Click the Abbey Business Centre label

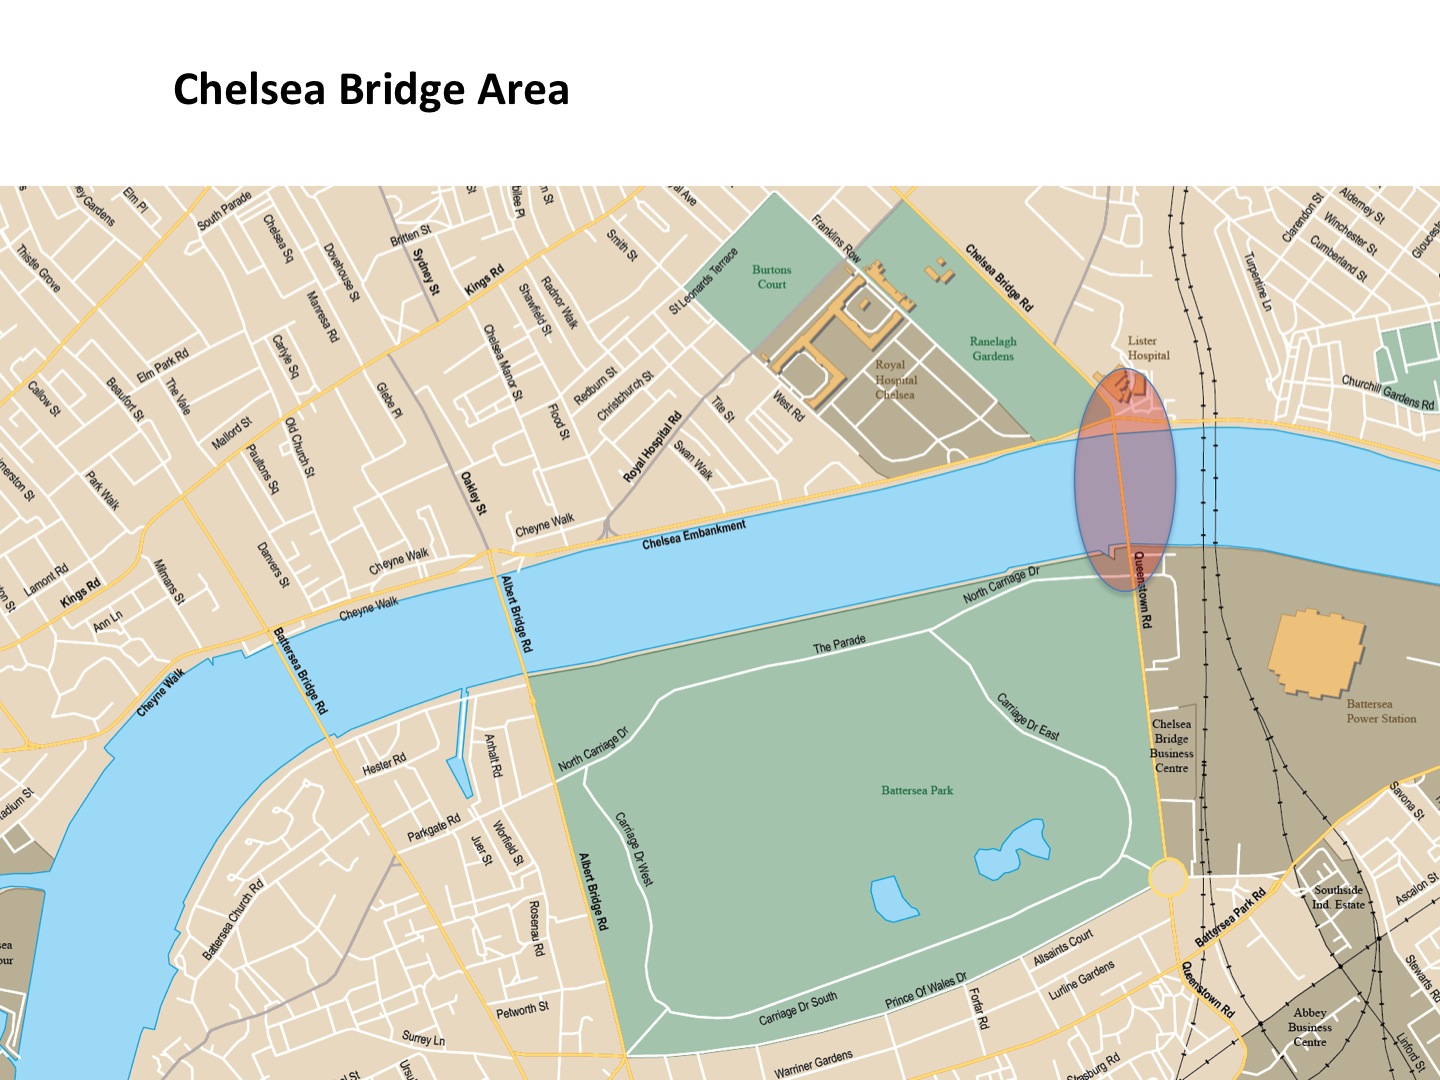pos(1309,1027)
